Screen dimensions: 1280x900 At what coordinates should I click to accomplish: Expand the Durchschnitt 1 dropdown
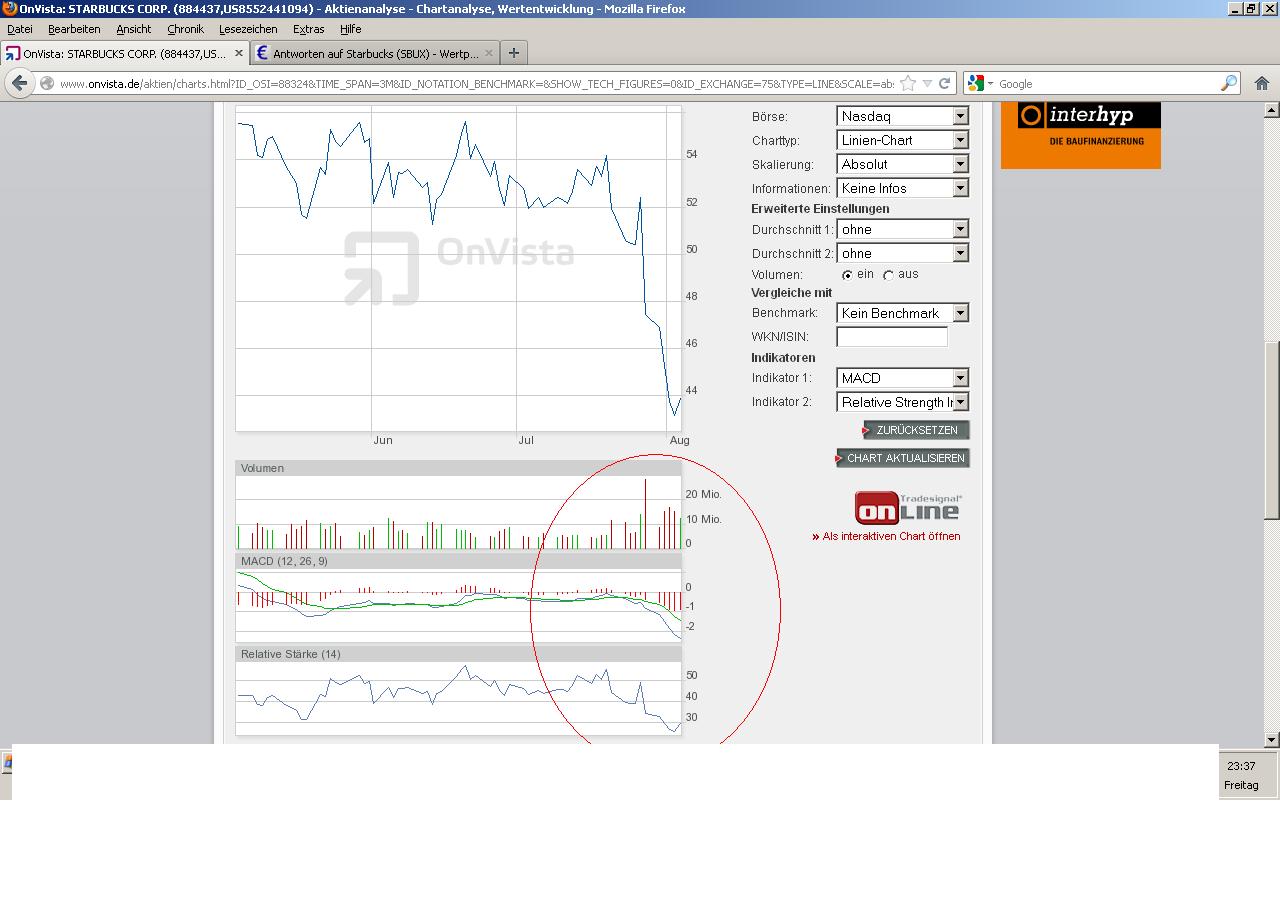click(902, 229)
